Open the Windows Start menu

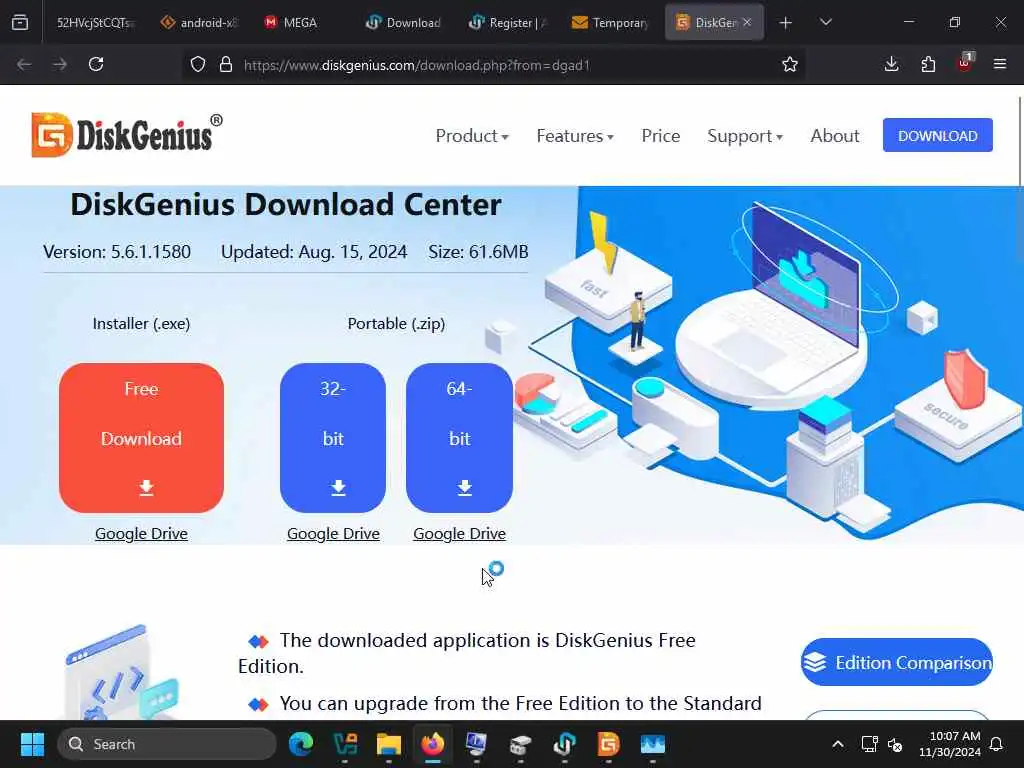32,744
